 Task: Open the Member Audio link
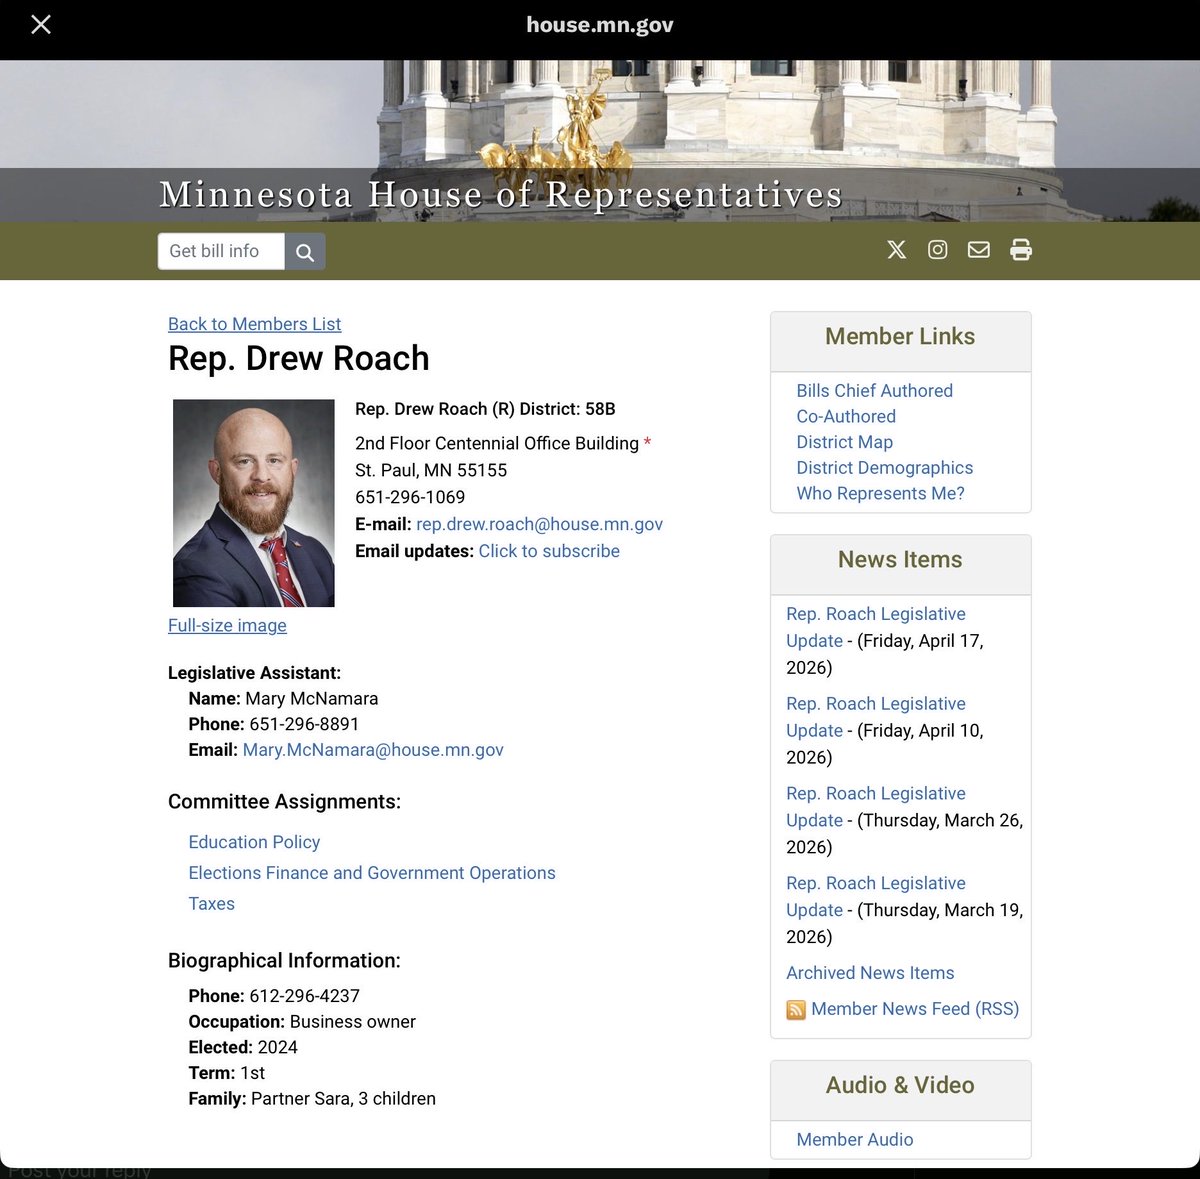click(855, 1140)
